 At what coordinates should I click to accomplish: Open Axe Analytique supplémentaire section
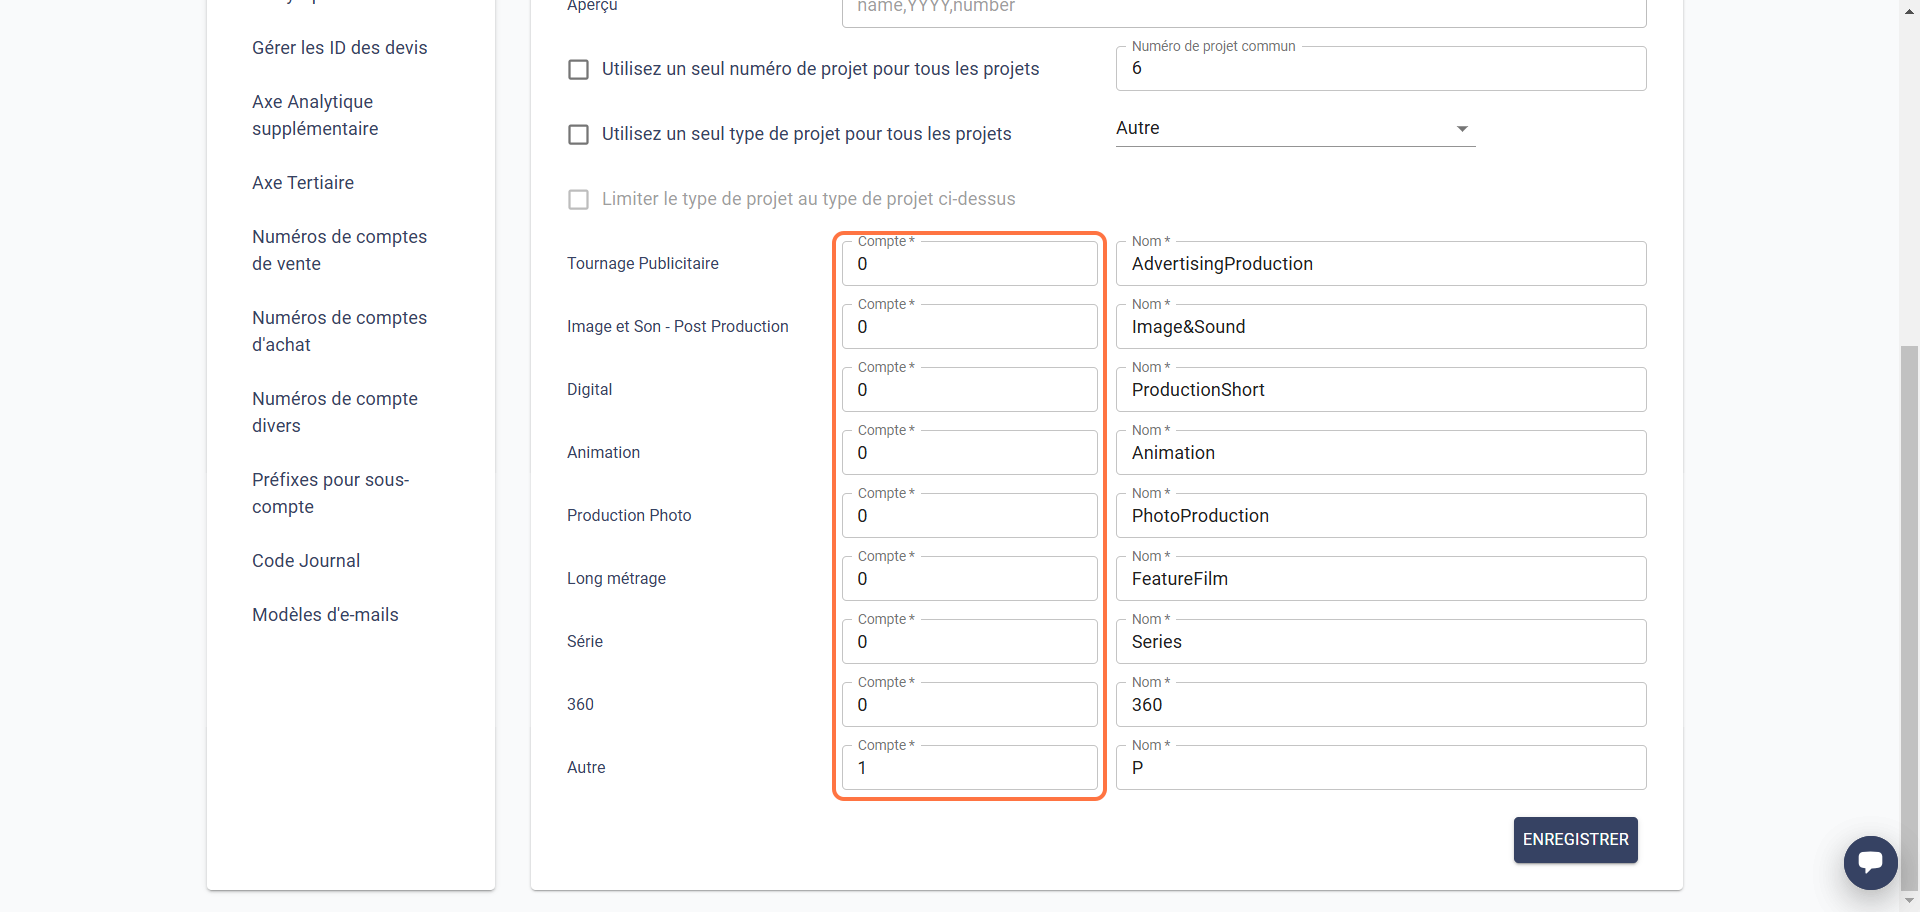[315, 115]
